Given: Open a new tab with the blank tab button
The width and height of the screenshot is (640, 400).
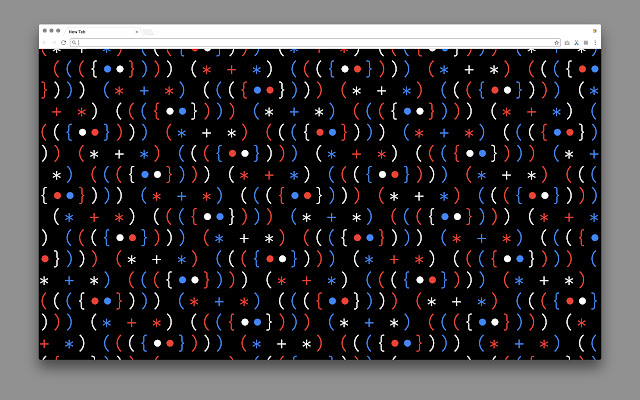Looking at the screenshot, I should (x=149, y=32).
